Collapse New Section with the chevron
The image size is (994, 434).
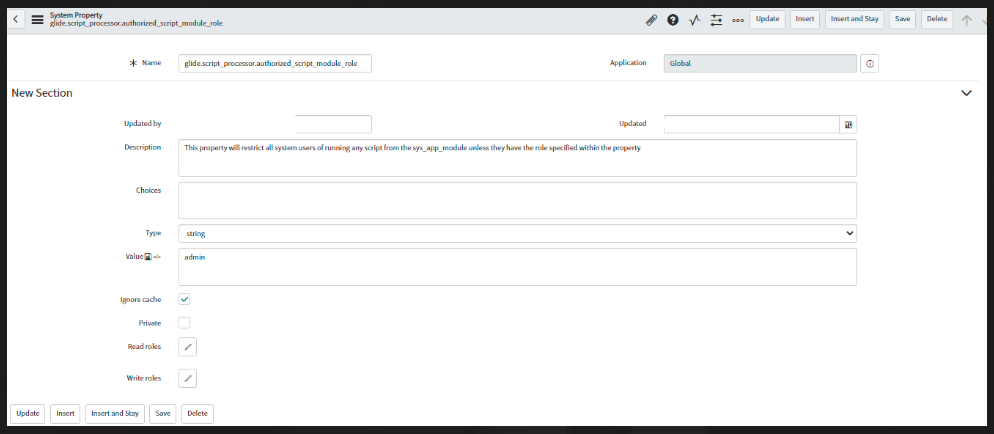pos(966,93)
